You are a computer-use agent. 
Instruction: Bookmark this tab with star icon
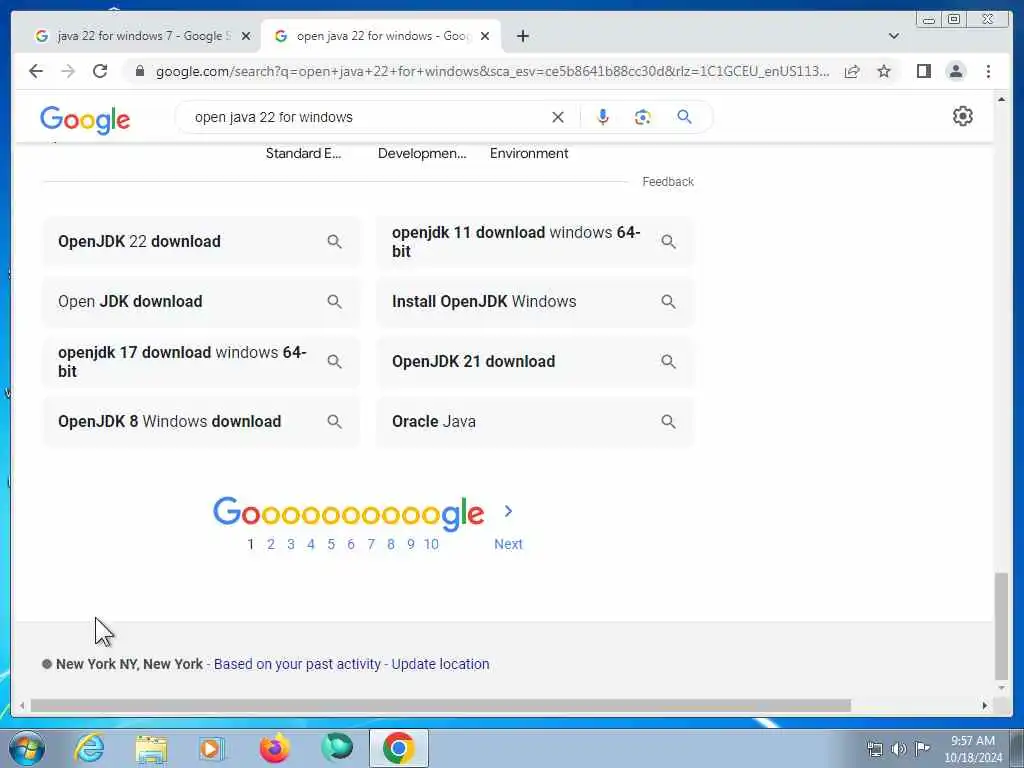coord(884,71)
